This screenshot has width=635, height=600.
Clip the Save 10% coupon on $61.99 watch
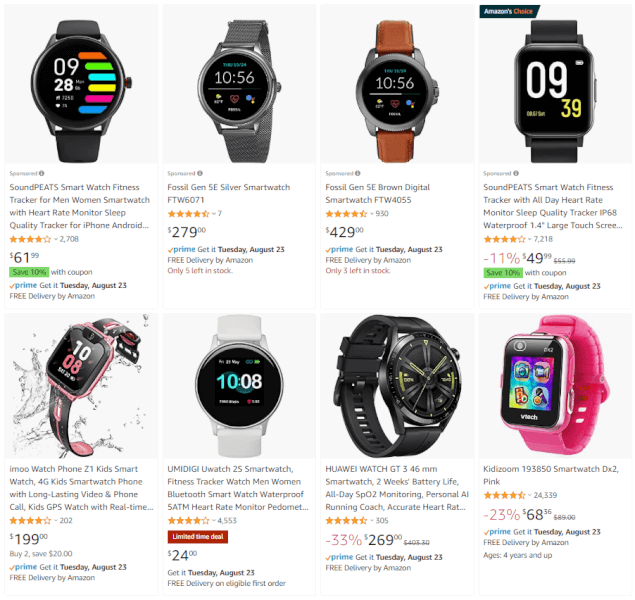pyautogui.click(x=29, y=272)
